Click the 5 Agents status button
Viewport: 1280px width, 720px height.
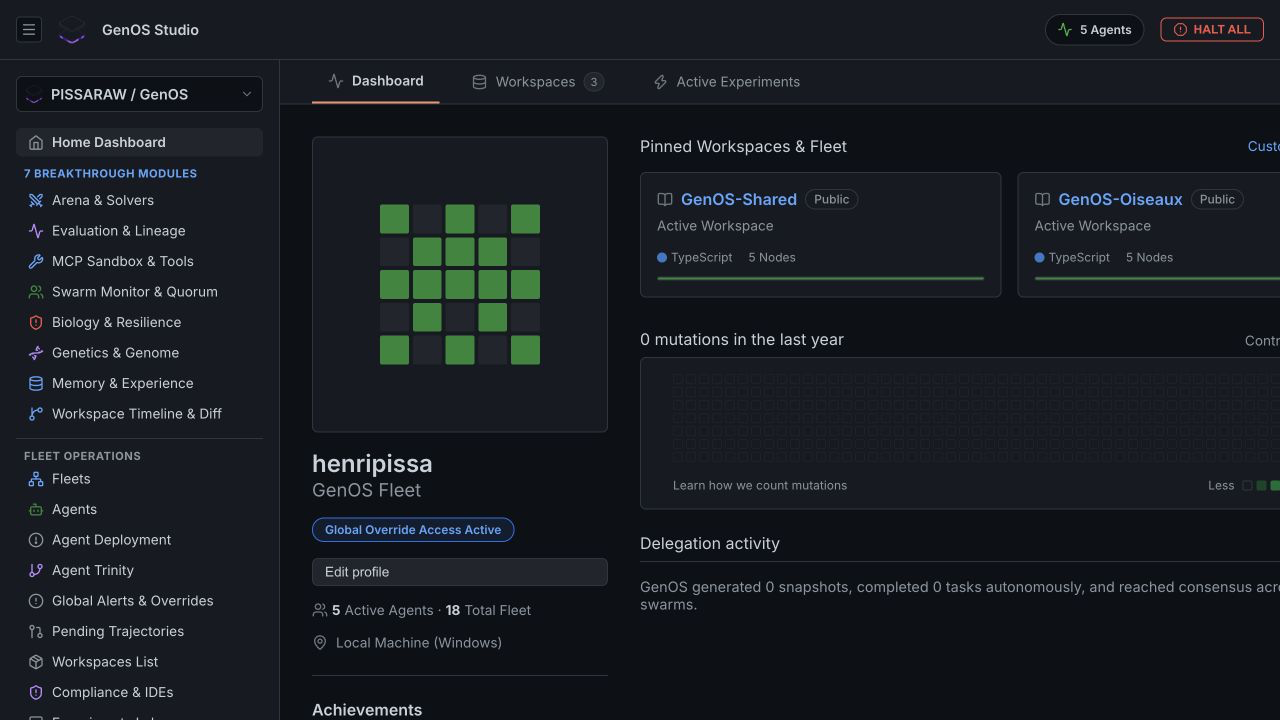1094,30
